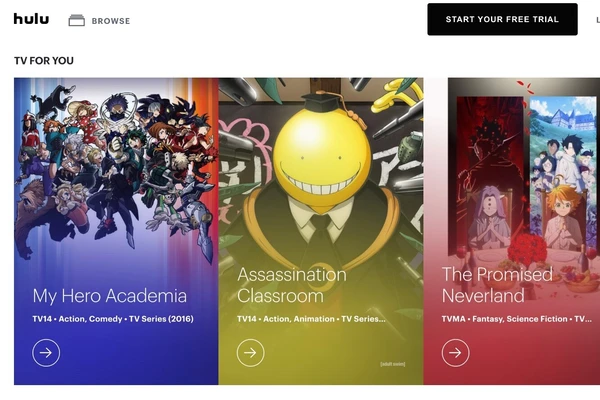Click Start Your Free Trial button

pos(502,19)
